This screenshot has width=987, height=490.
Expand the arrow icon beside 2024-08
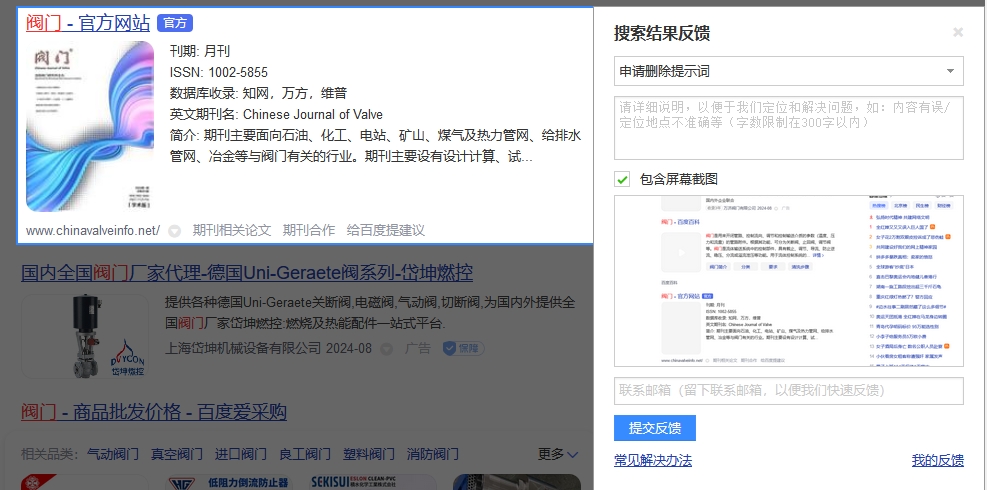(x=386, y=349)
